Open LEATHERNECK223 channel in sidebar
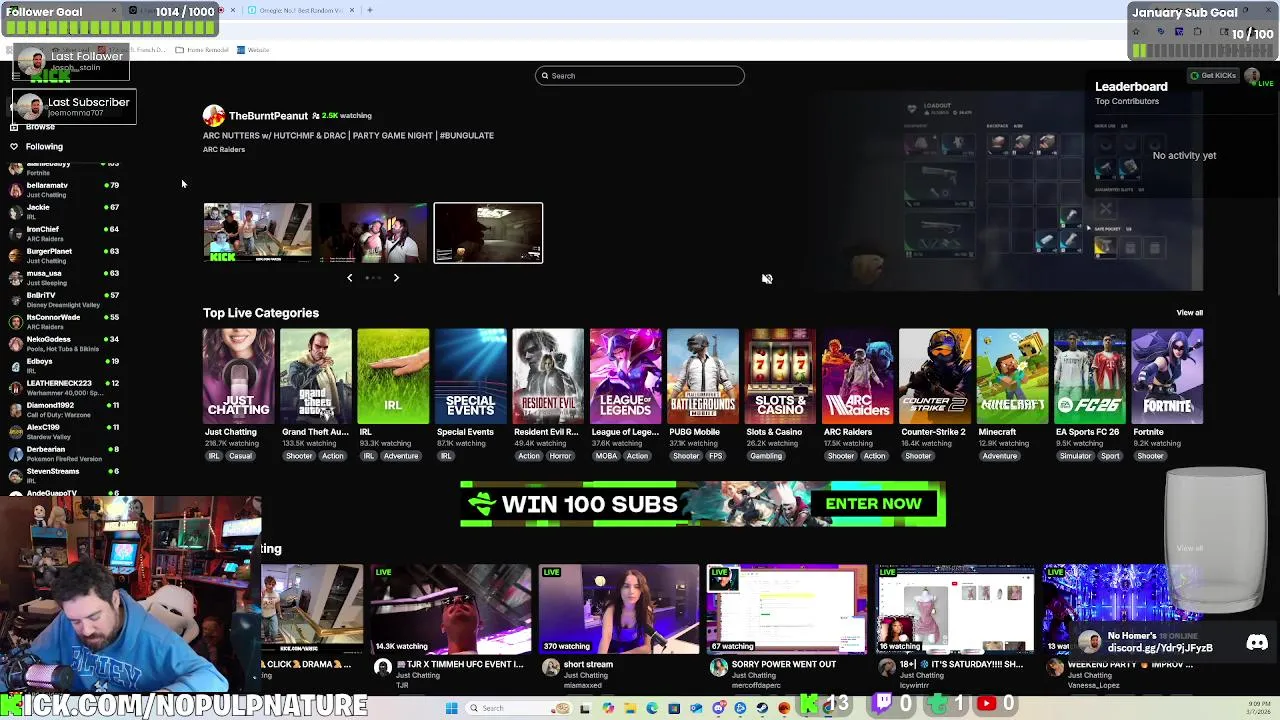Image resolution: width=1280 pixels, height=720 pixels. [65, 388]
